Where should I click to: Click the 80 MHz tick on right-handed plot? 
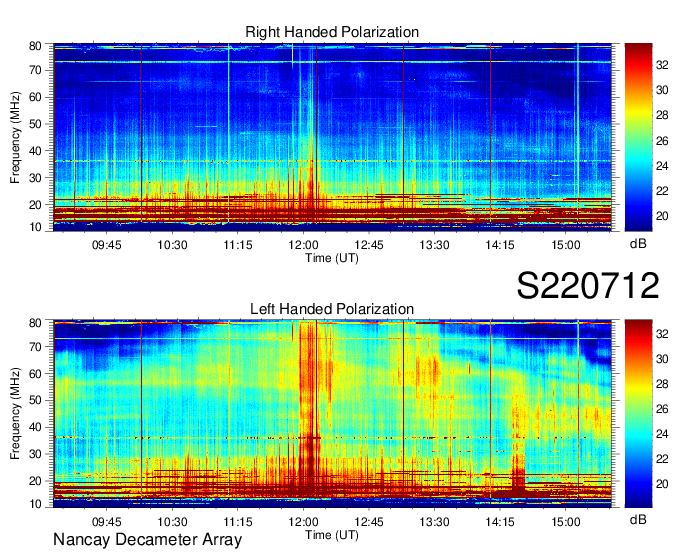[x=35, y=46]
